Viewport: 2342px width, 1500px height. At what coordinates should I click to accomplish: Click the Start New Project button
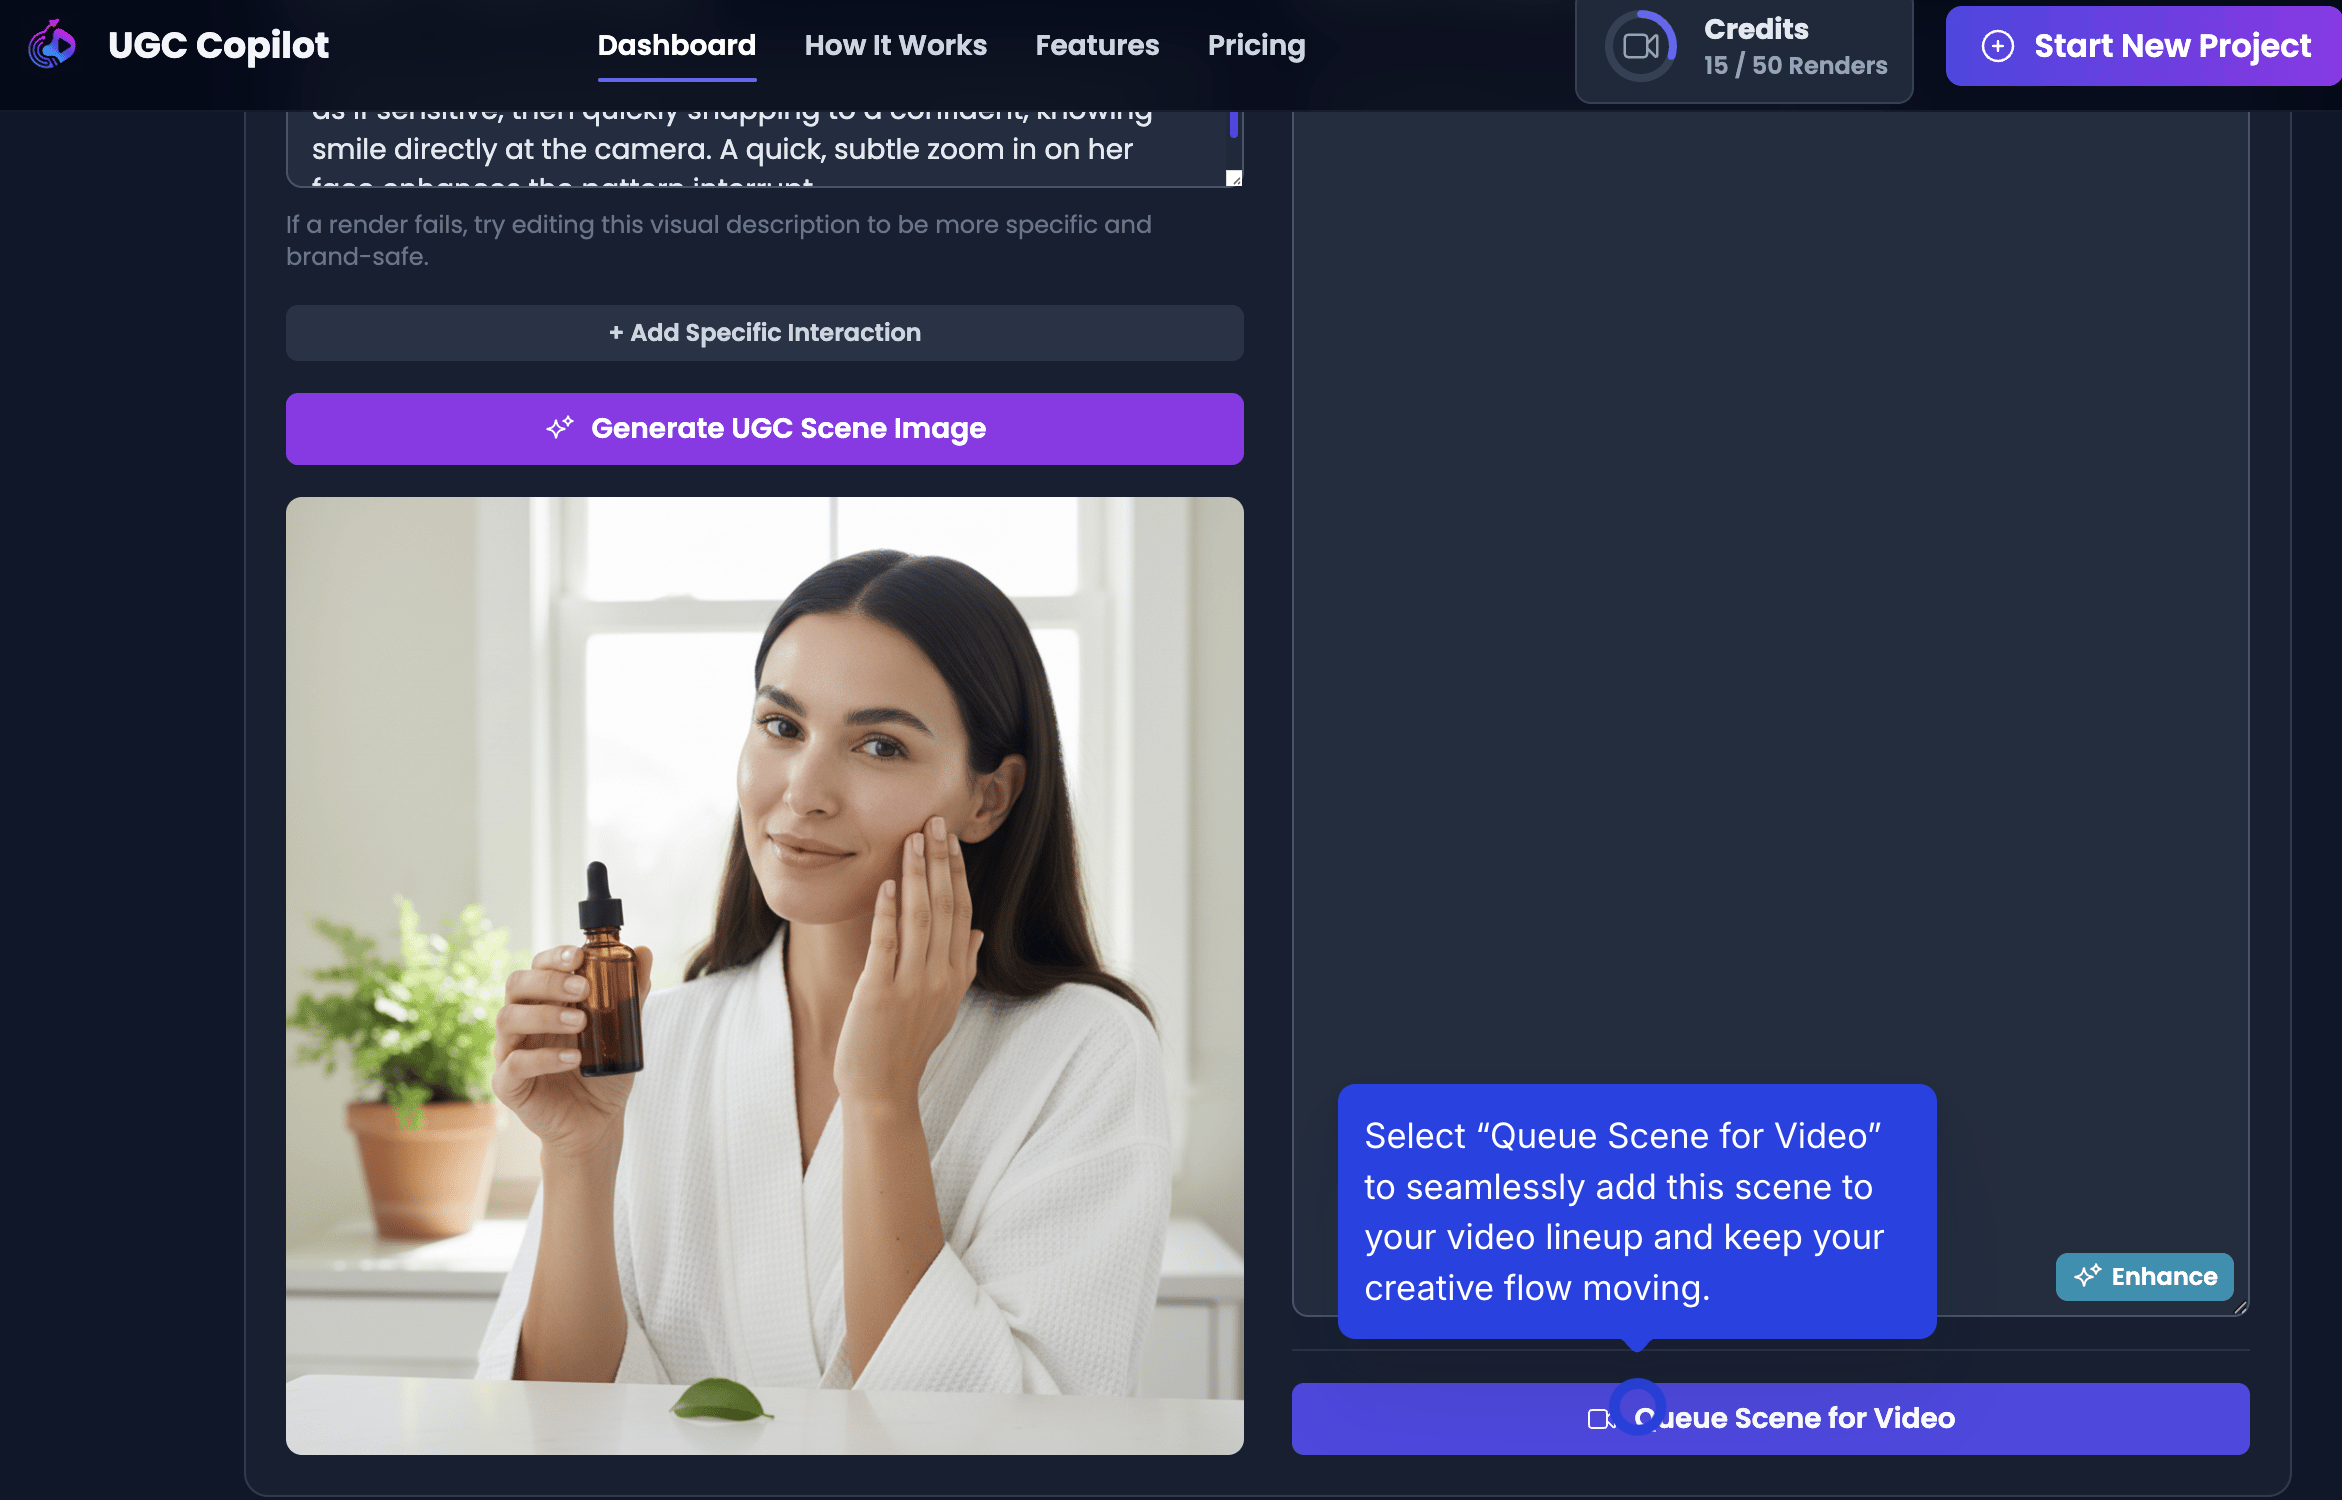pyautogui.click(x=2145, y=46)
